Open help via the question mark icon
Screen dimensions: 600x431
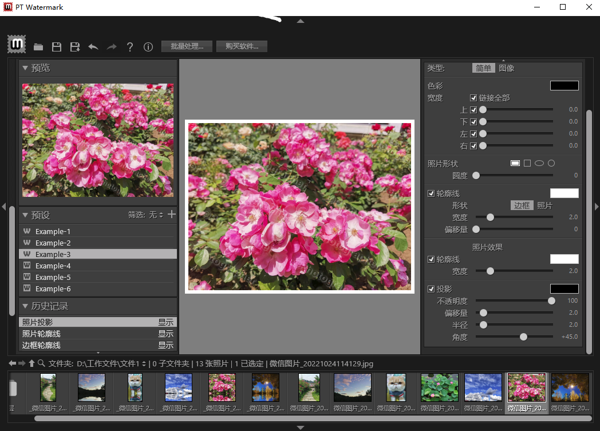pyautogui.click(x=130, y=47)
